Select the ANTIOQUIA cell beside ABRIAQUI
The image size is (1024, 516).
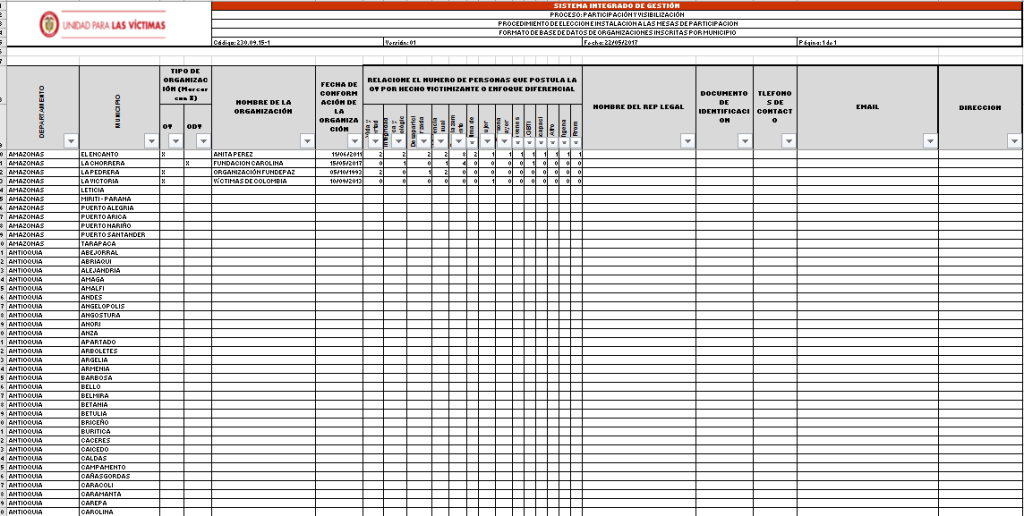pos(43,261)
